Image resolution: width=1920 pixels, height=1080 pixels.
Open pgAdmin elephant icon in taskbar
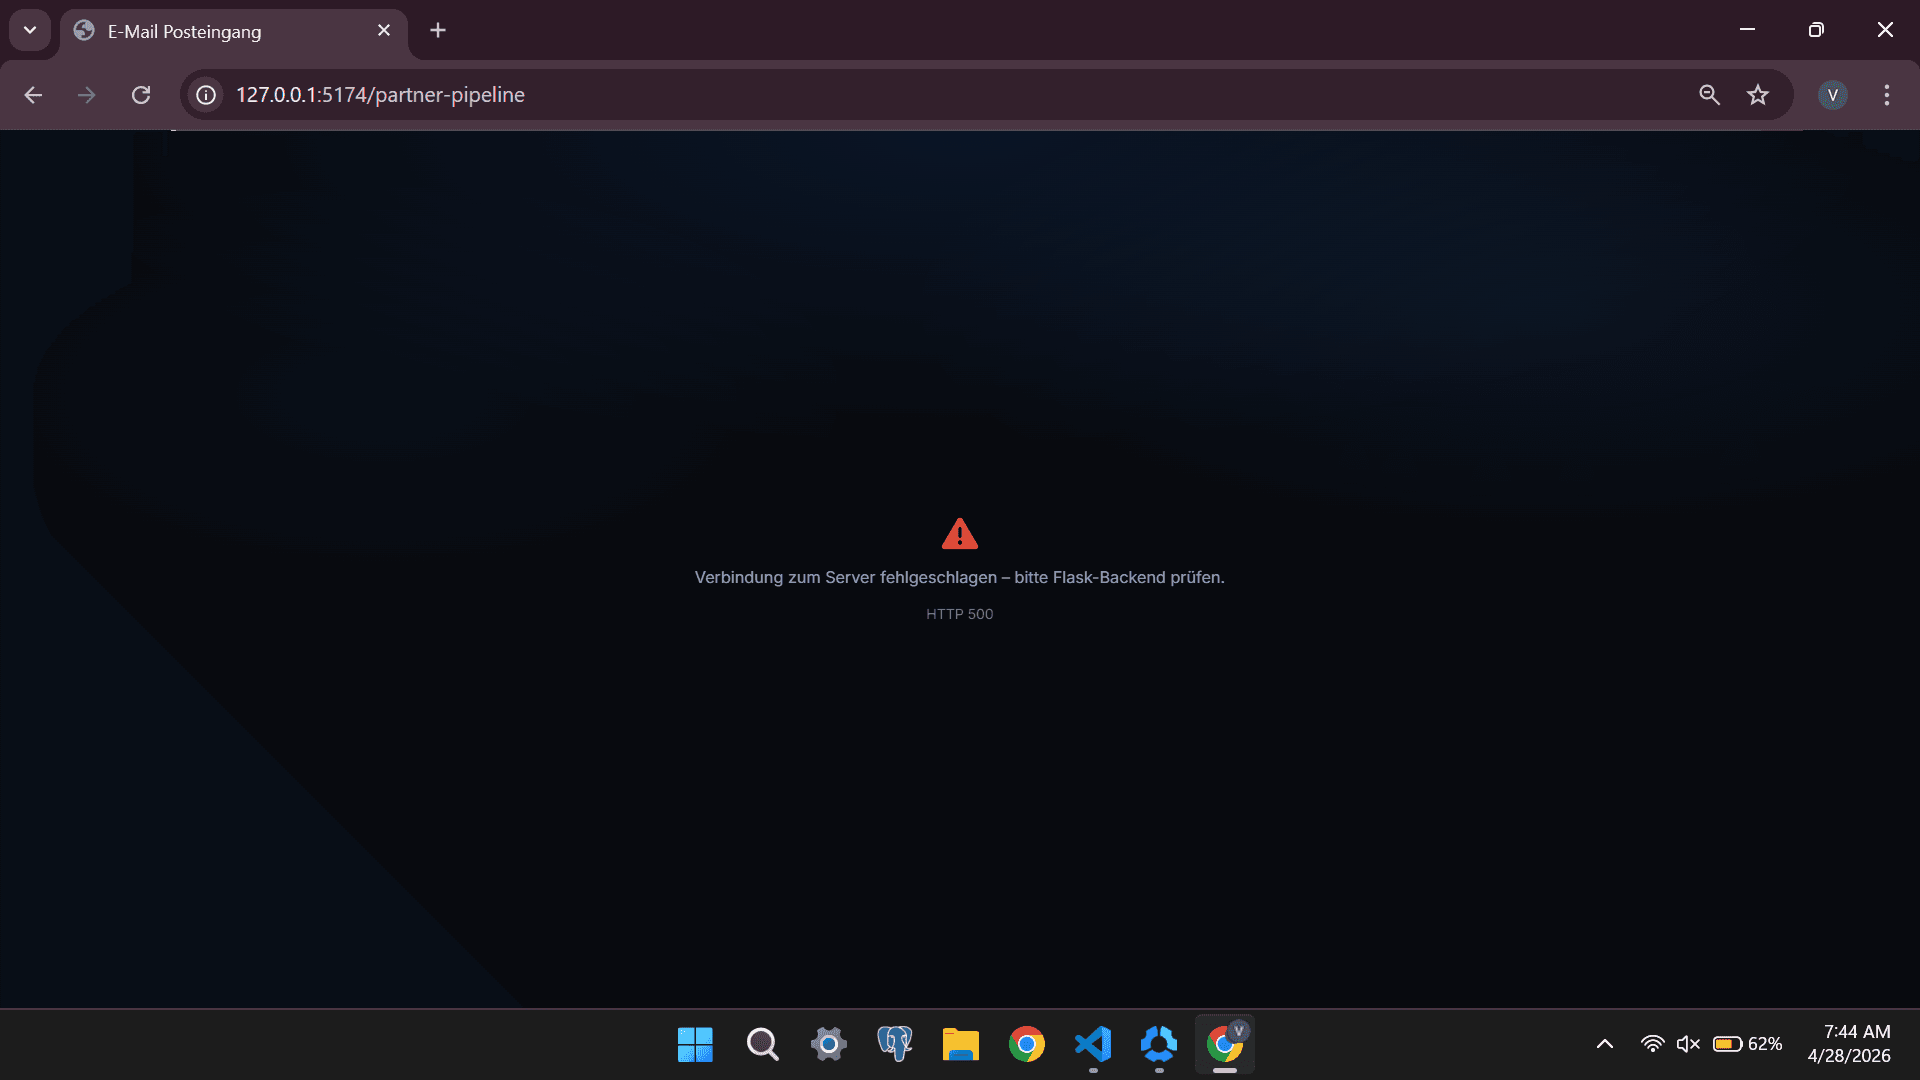click(x=894, y=1045)
